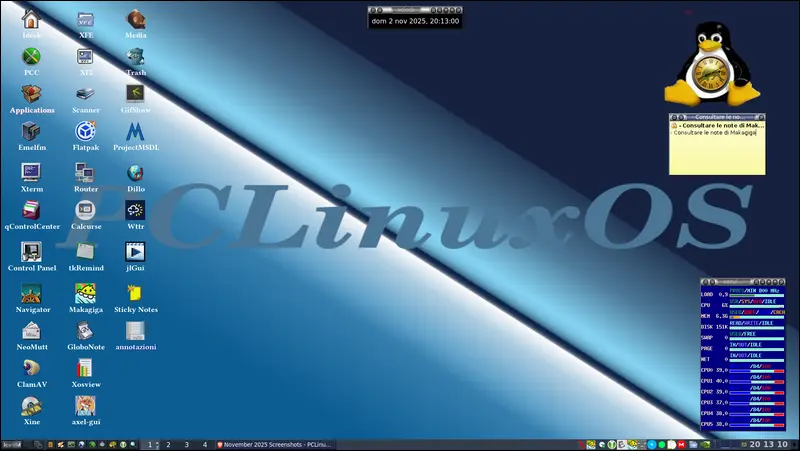Open the Media desktop icon
800x451 pixels.
tap(135, 20)
